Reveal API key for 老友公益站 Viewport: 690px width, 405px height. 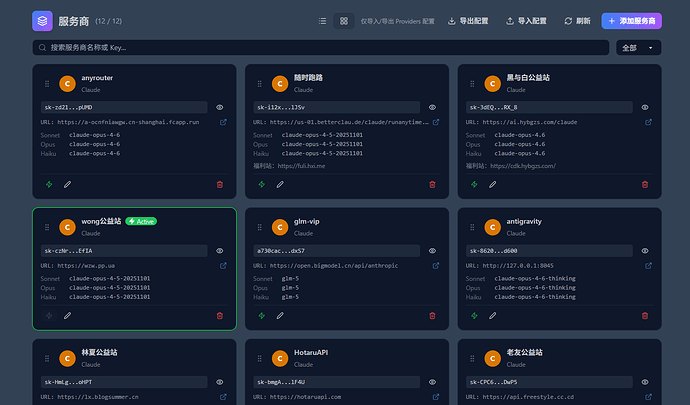coord(645,382)
